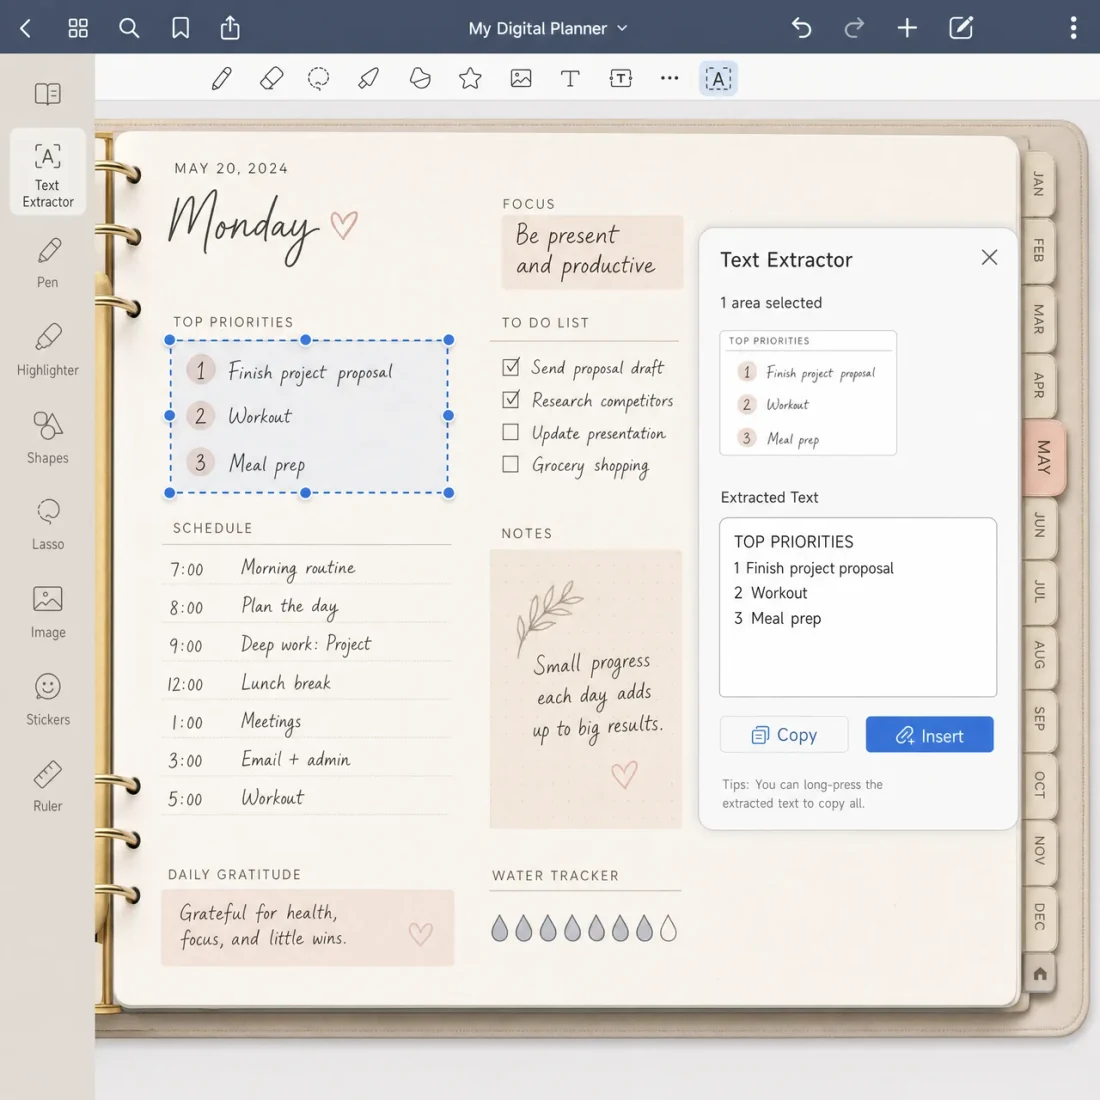Open Shapes in the left sidebar

pos(48,438)
